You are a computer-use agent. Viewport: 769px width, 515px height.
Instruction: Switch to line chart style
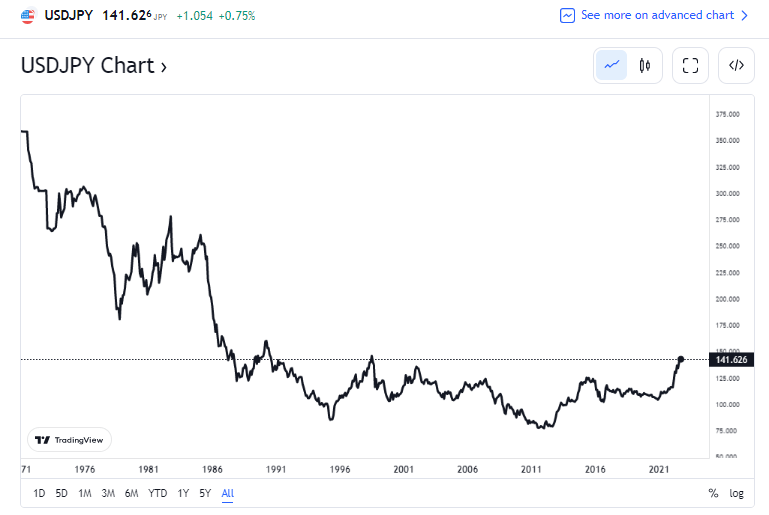[x=612, y=66]
